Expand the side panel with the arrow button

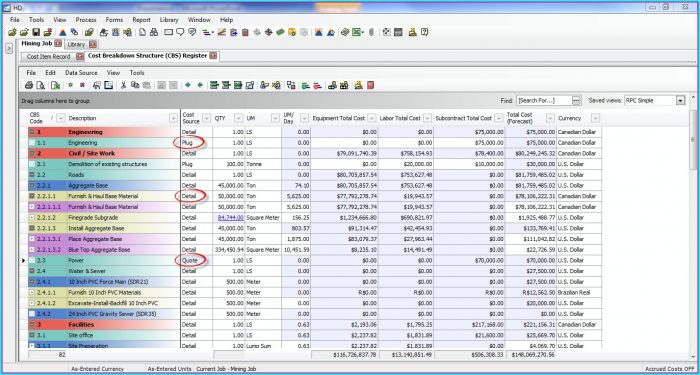(9, 49)
